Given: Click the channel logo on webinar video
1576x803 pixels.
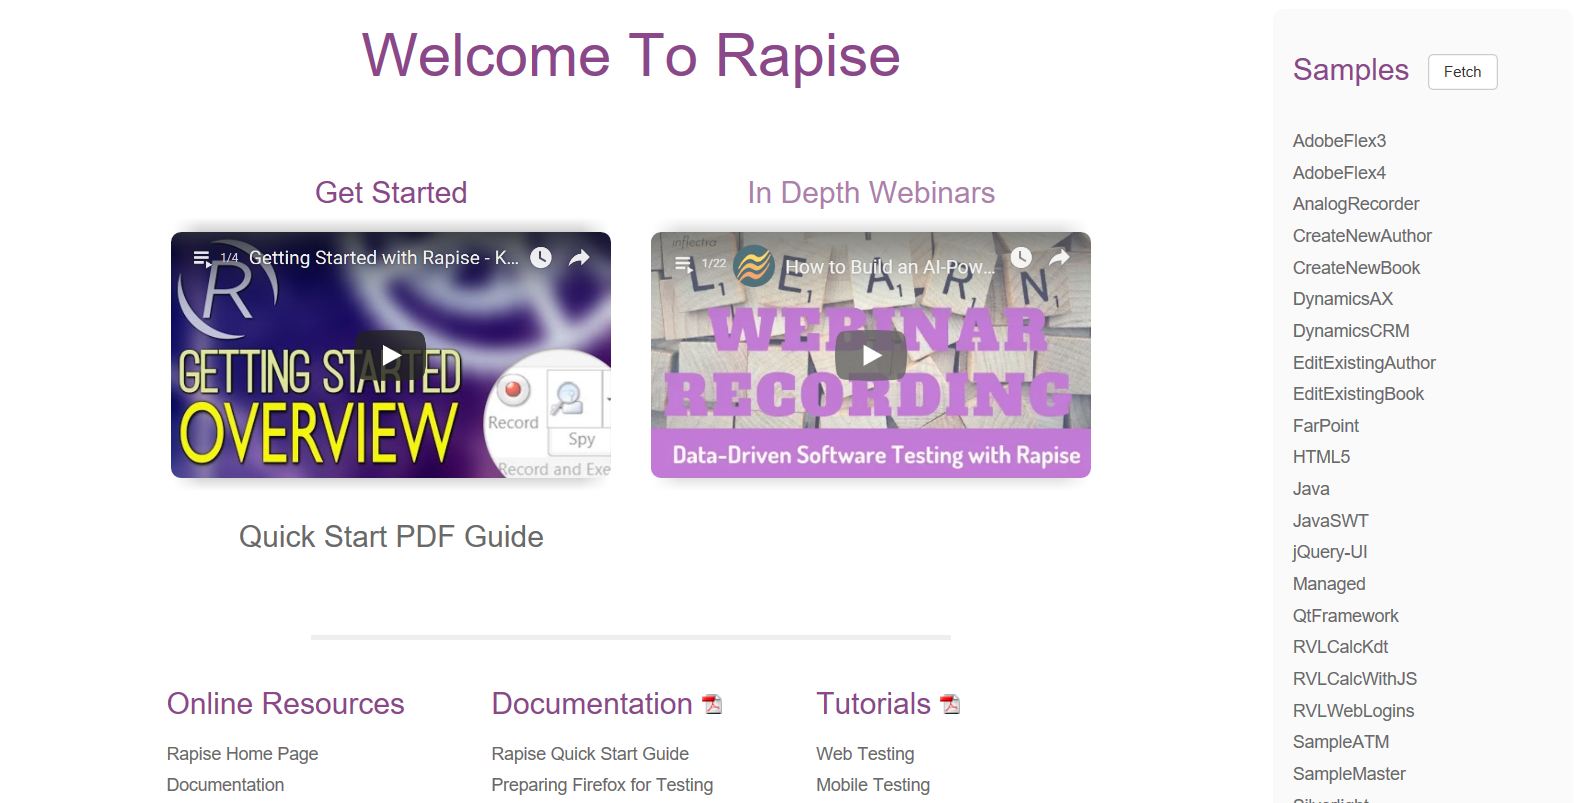Looking at the screenshot, I should pos(754,266).
